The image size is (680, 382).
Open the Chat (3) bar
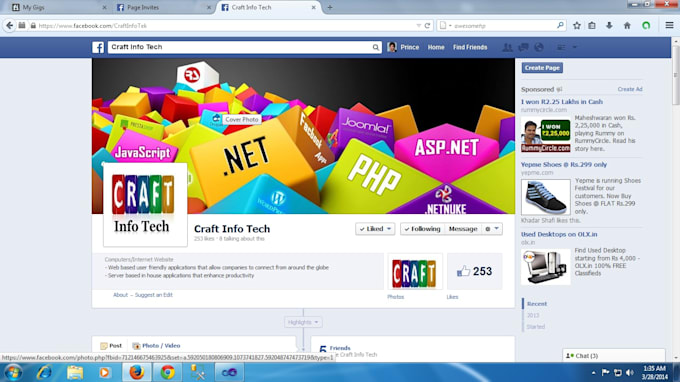[x=614, y=356]
